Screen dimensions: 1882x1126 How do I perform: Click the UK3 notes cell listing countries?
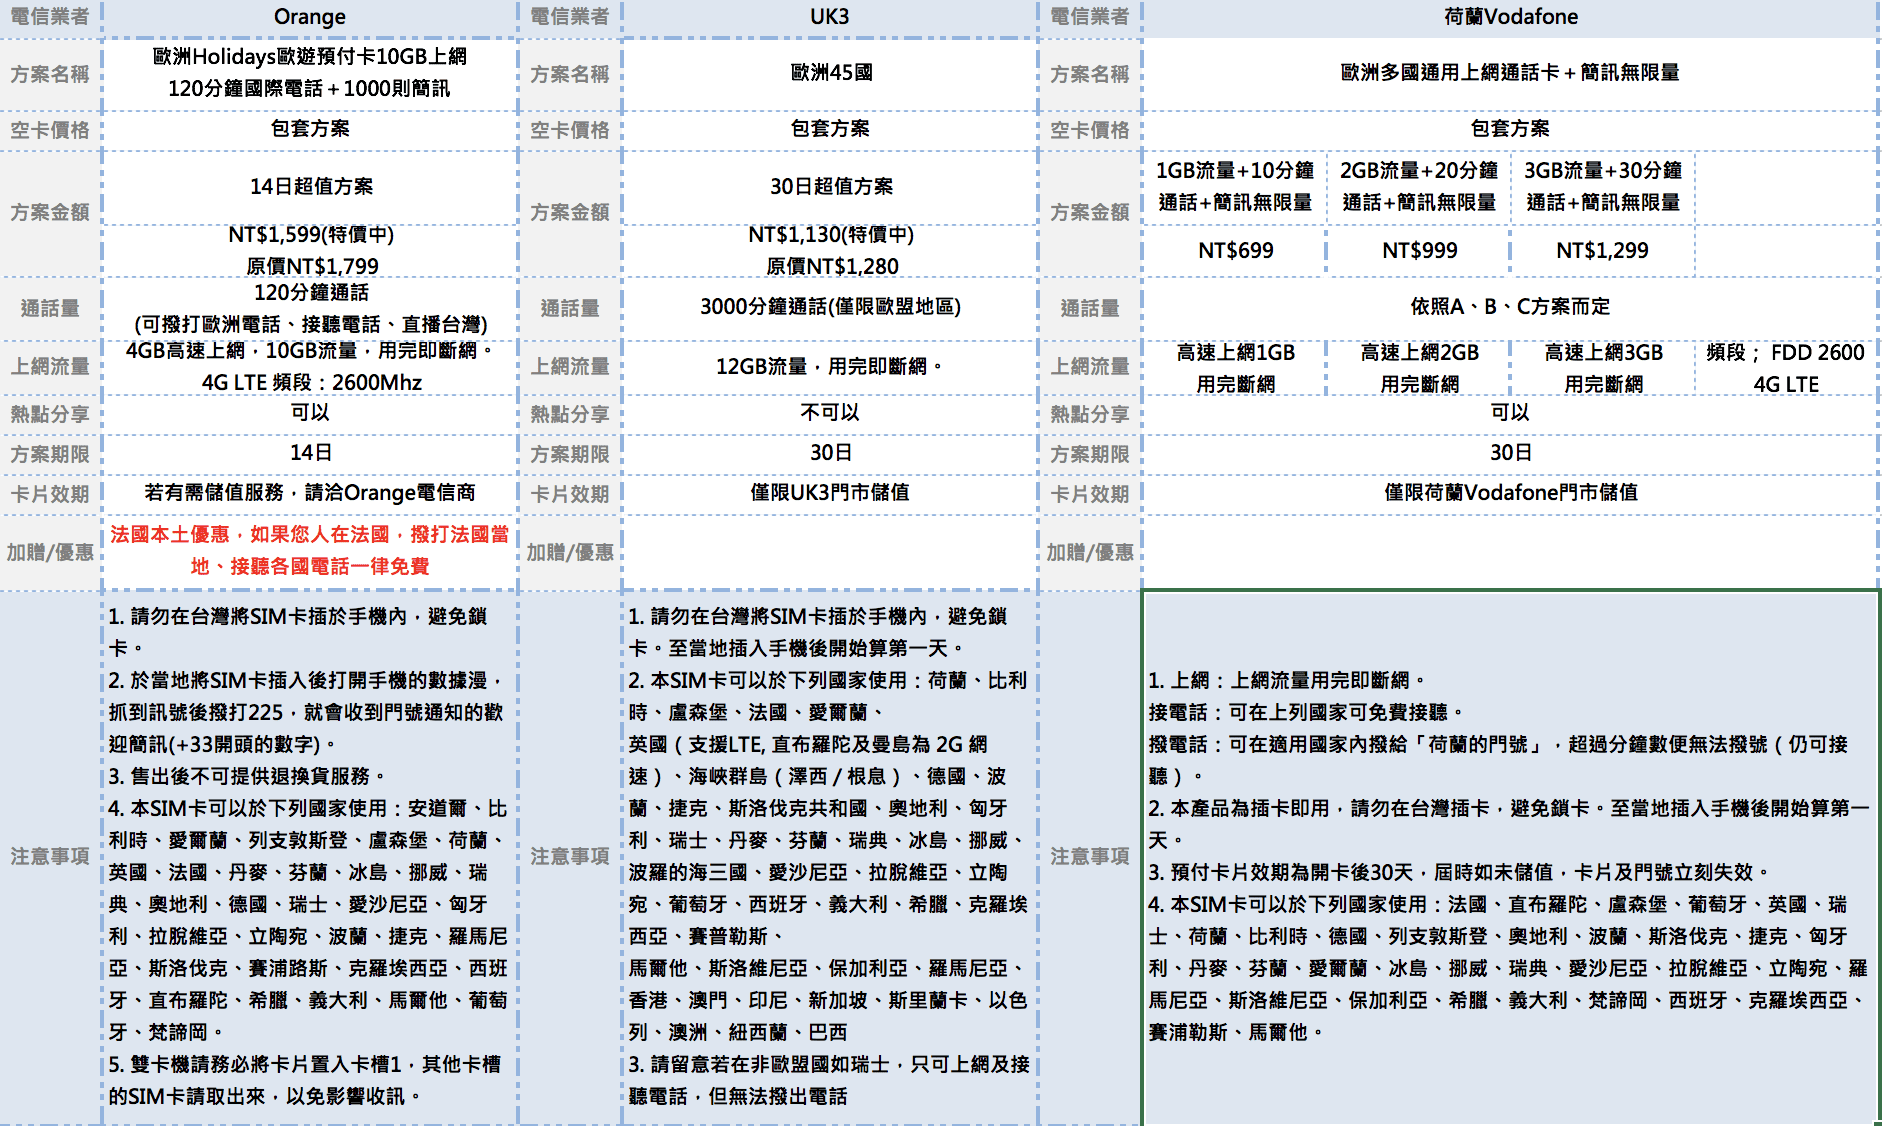coord(830,857)
